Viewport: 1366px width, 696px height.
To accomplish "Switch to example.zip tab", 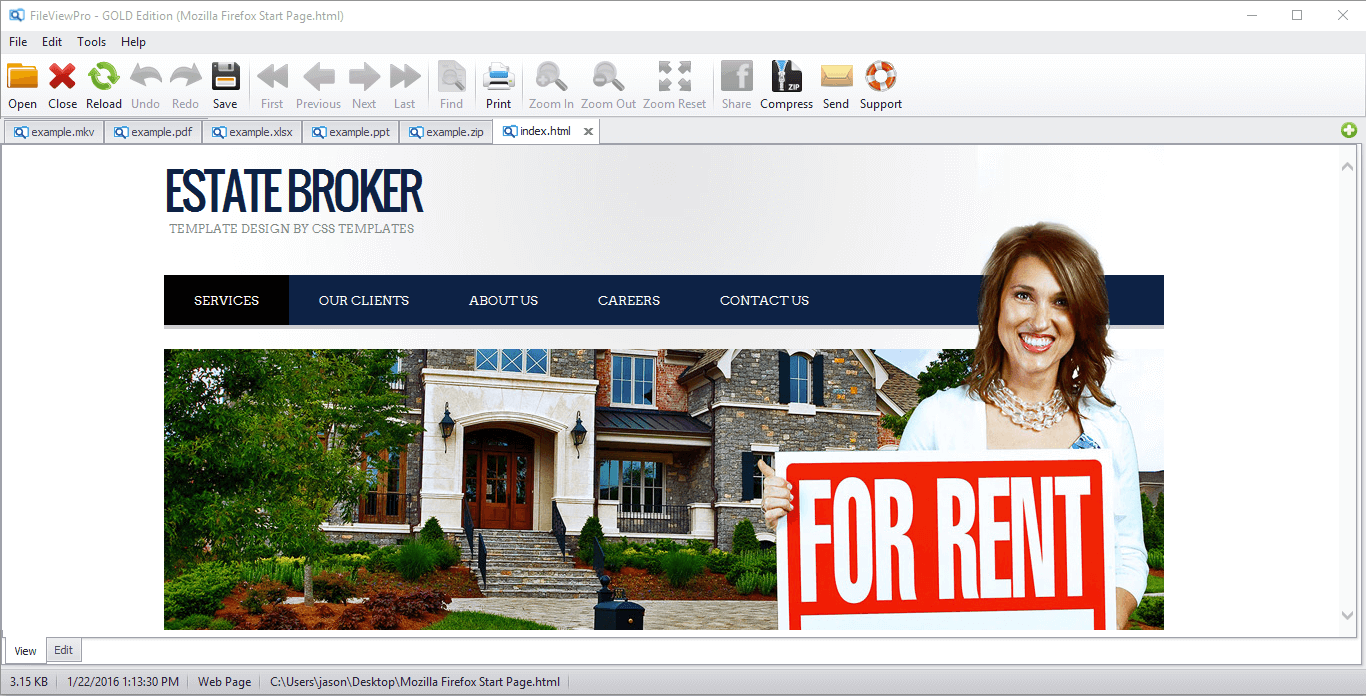I will (x=446, y=132).
